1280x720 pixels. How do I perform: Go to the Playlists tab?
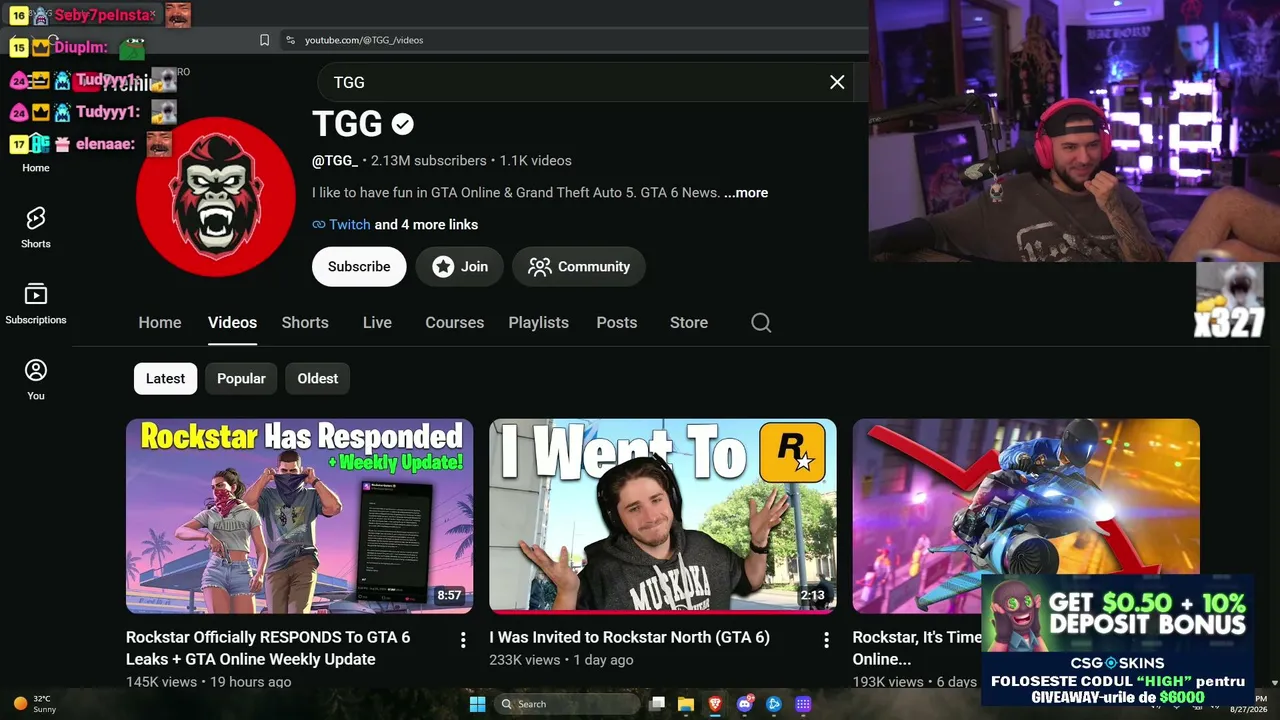[538, 323]
